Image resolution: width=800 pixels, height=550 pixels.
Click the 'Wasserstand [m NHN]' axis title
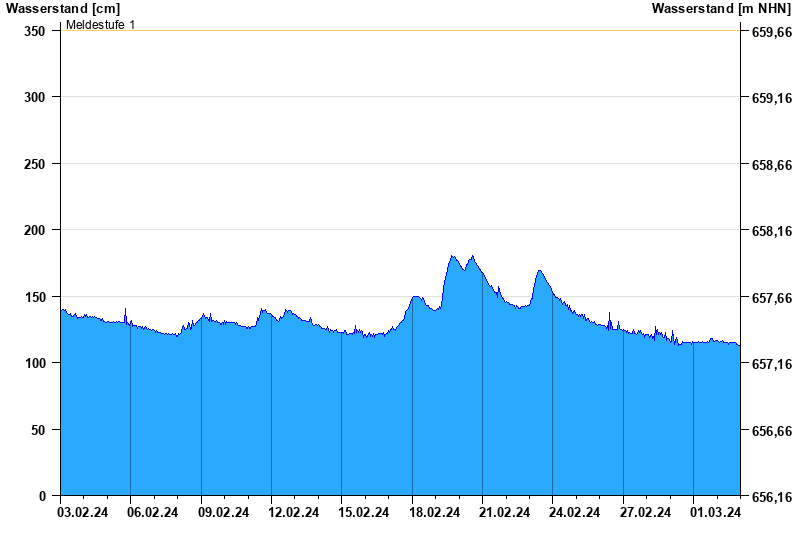pos(721,8)
